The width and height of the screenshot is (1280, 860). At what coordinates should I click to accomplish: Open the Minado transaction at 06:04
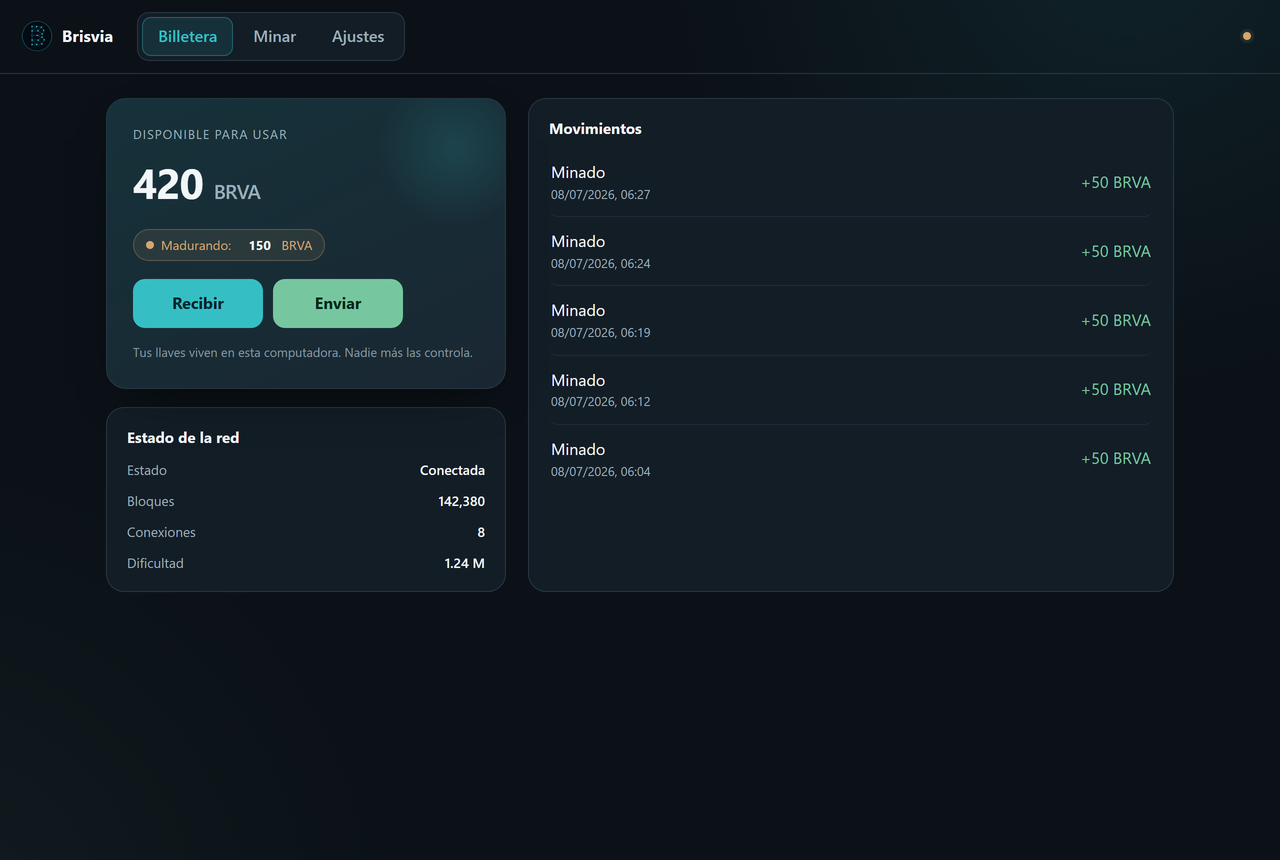click(x=851, y=459)
